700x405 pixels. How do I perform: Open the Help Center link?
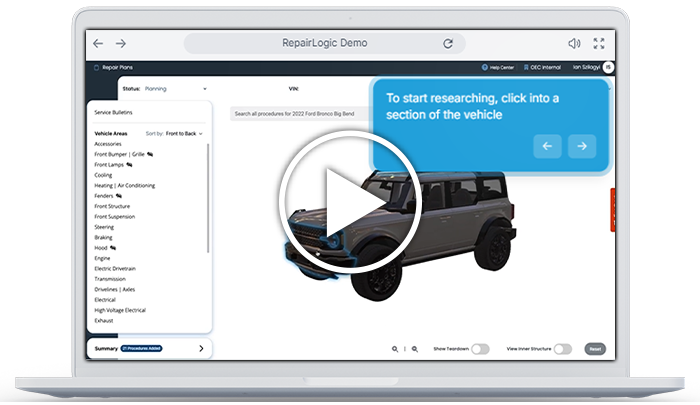point(498,67)
